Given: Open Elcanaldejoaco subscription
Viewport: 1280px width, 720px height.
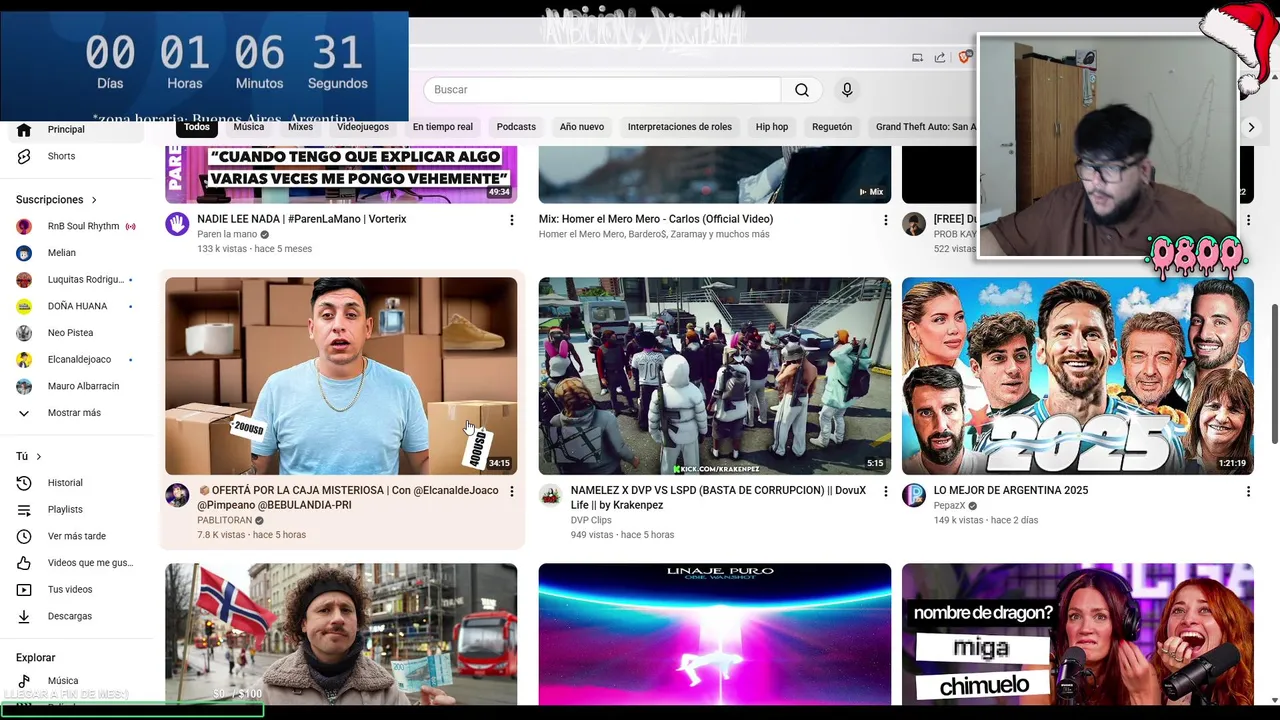Looking at the screenshot, I should click(x=80, y=360).
